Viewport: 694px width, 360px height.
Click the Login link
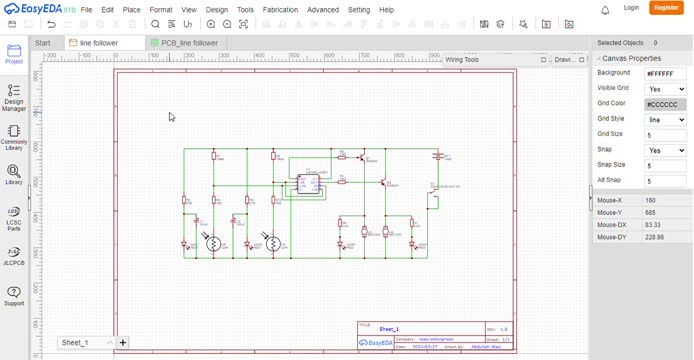click(x=631, y=8)
